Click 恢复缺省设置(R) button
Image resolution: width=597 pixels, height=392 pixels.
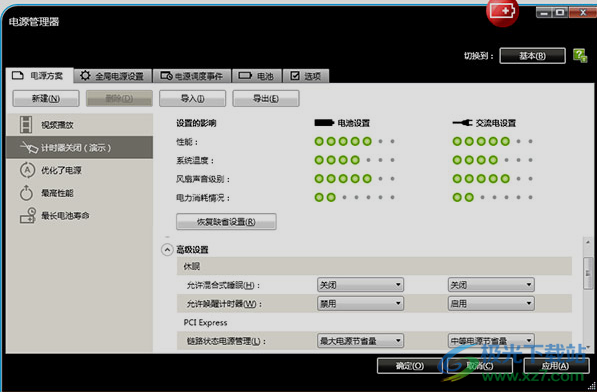pos(226,221)
